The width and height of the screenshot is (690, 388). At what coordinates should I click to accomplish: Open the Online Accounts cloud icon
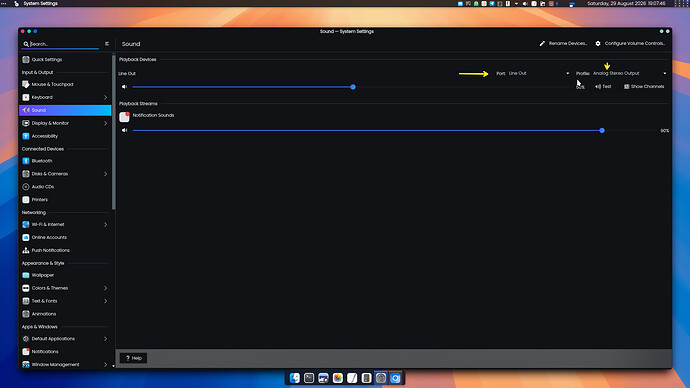[x=26, y=238]
